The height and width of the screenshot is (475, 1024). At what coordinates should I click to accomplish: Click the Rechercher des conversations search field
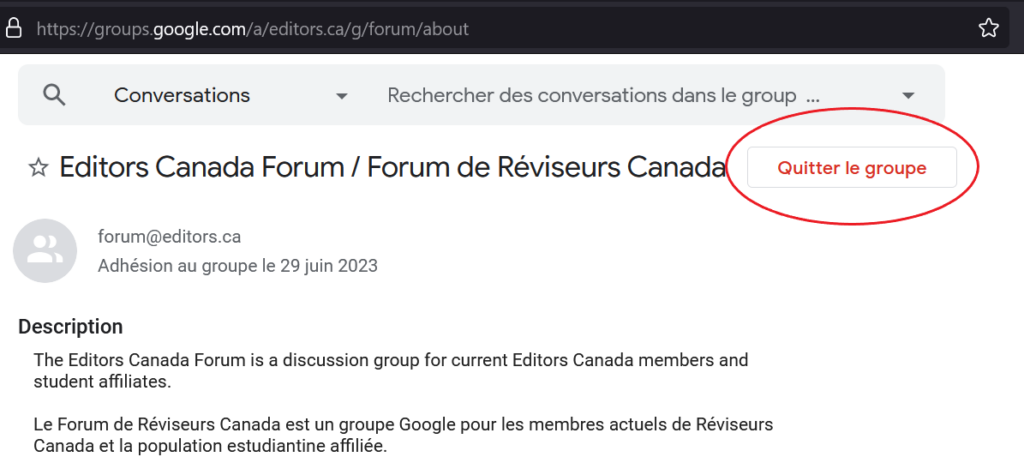coord(603,95)
